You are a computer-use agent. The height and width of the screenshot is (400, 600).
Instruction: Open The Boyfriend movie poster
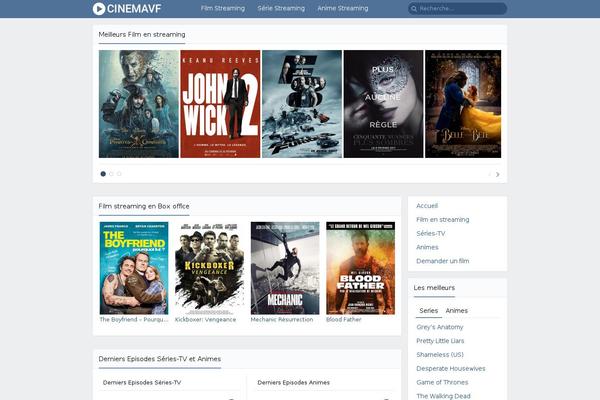tap(134, 268)
